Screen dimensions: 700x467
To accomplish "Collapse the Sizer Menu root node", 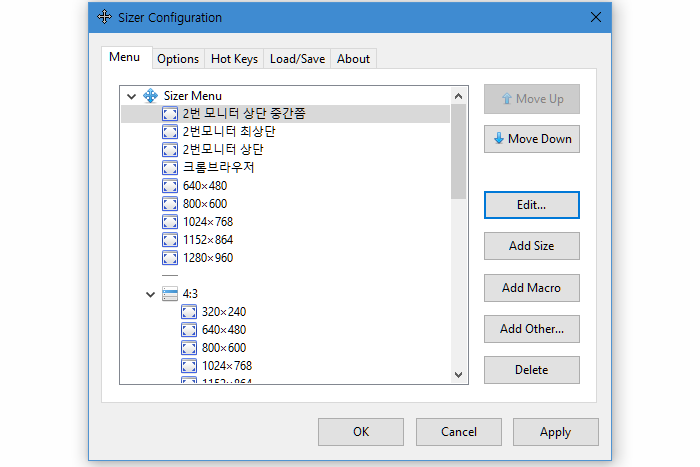I will (131, 96).
